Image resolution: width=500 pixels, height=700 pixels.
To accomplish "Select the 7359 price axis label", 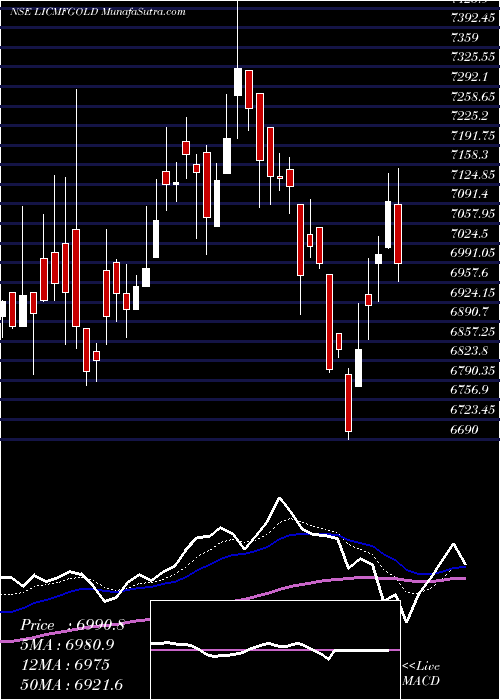I will [465, 38].
